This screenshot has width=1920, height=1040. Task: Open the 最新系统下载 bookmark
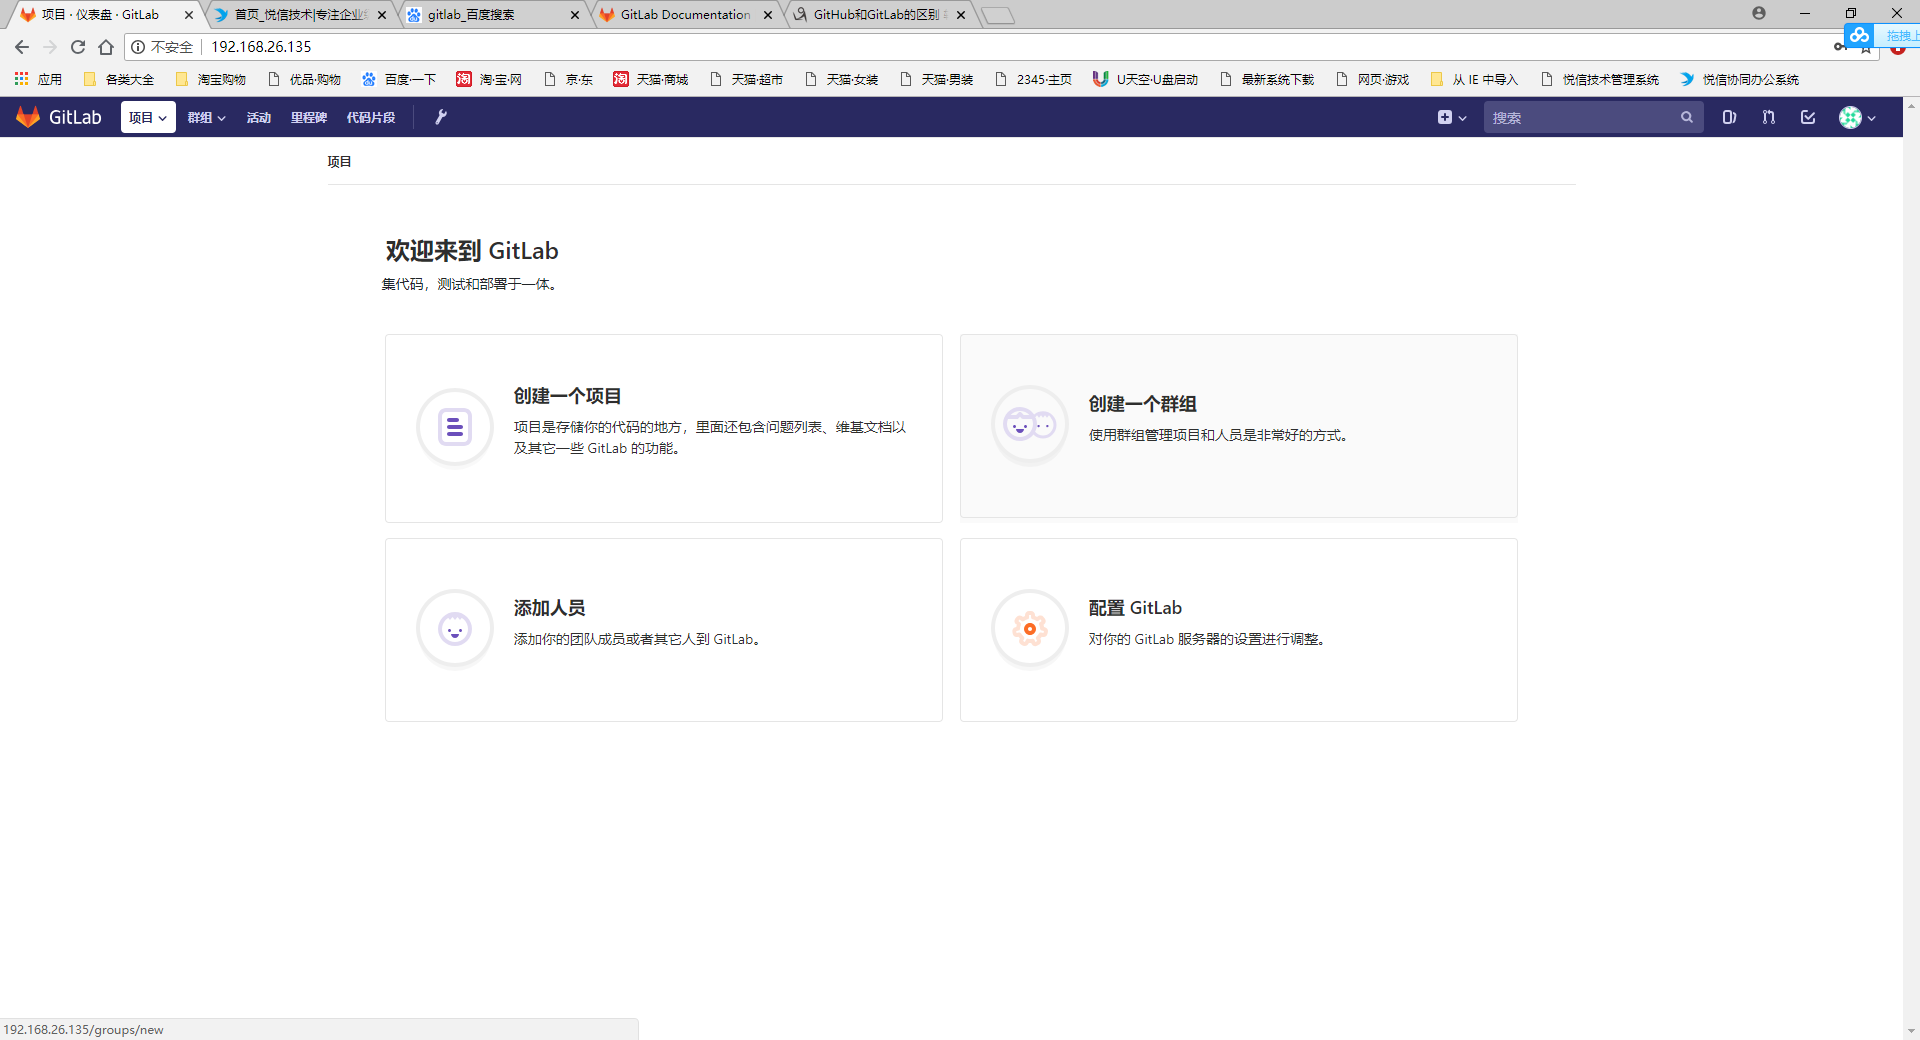point(1267,79)
